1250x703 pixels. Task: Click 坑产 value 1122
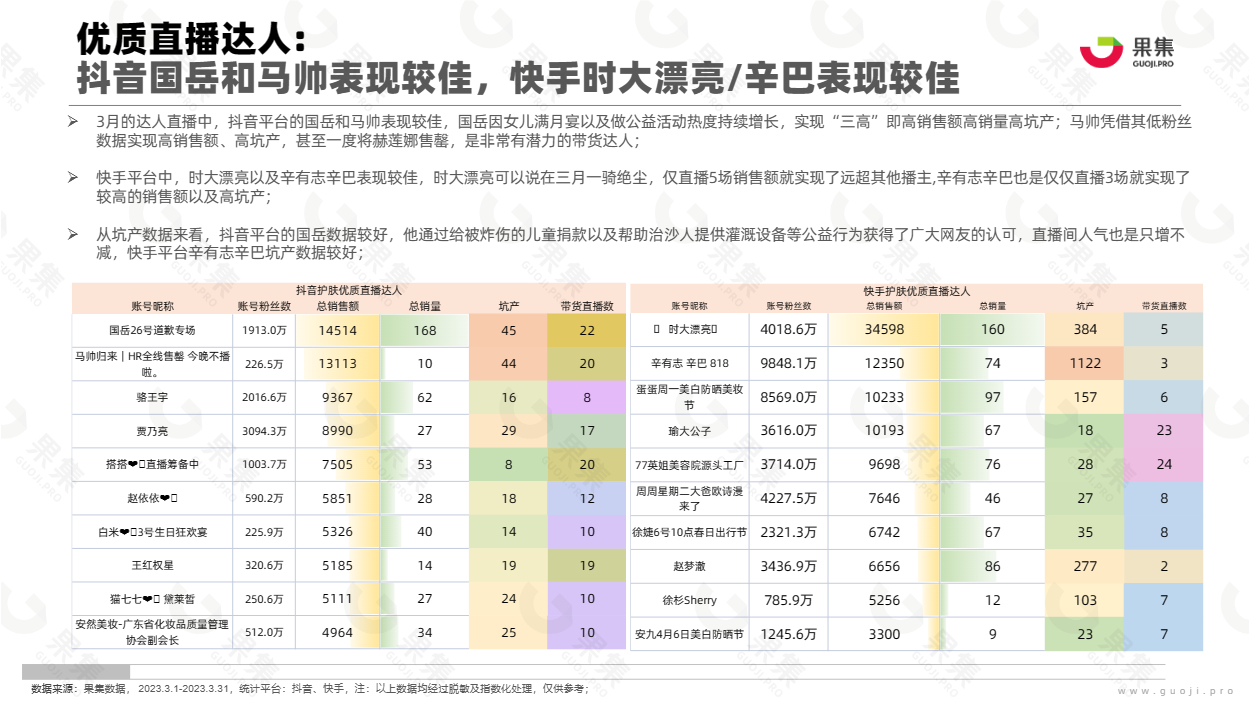pyautogui.click(x=1085, y=363)
